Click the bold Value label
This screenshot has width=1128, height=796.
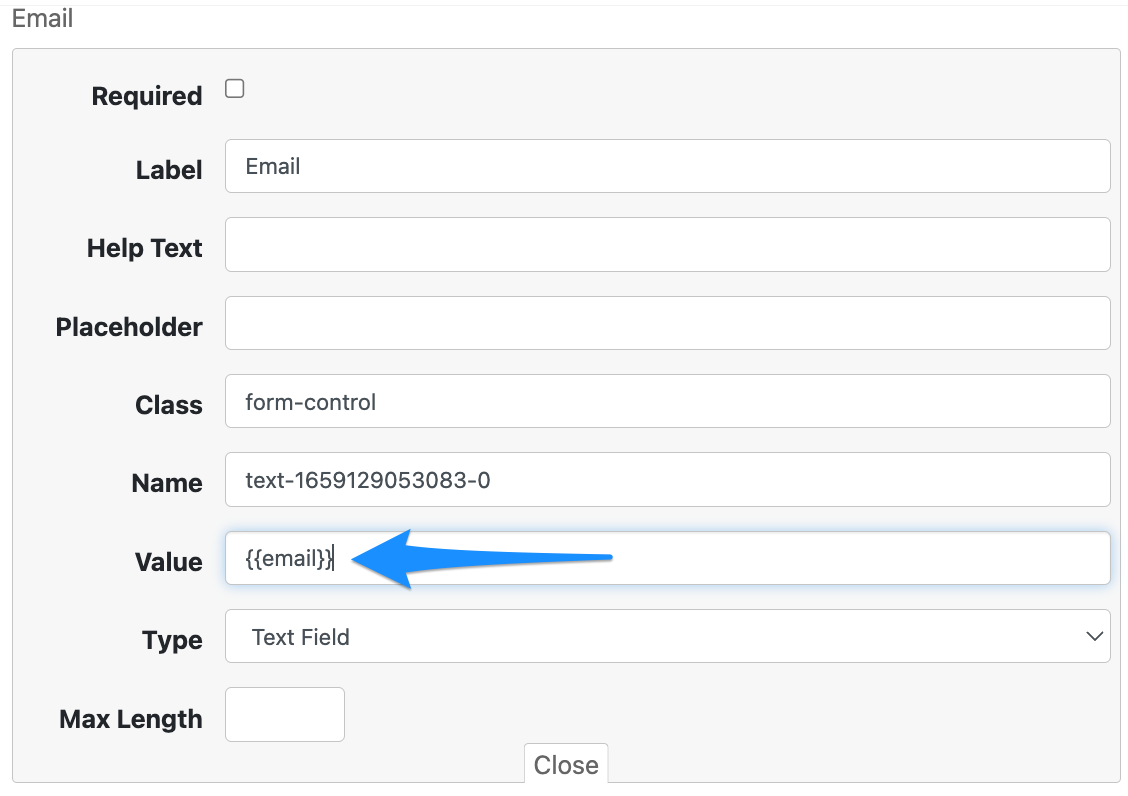click(x=168, y=562)
